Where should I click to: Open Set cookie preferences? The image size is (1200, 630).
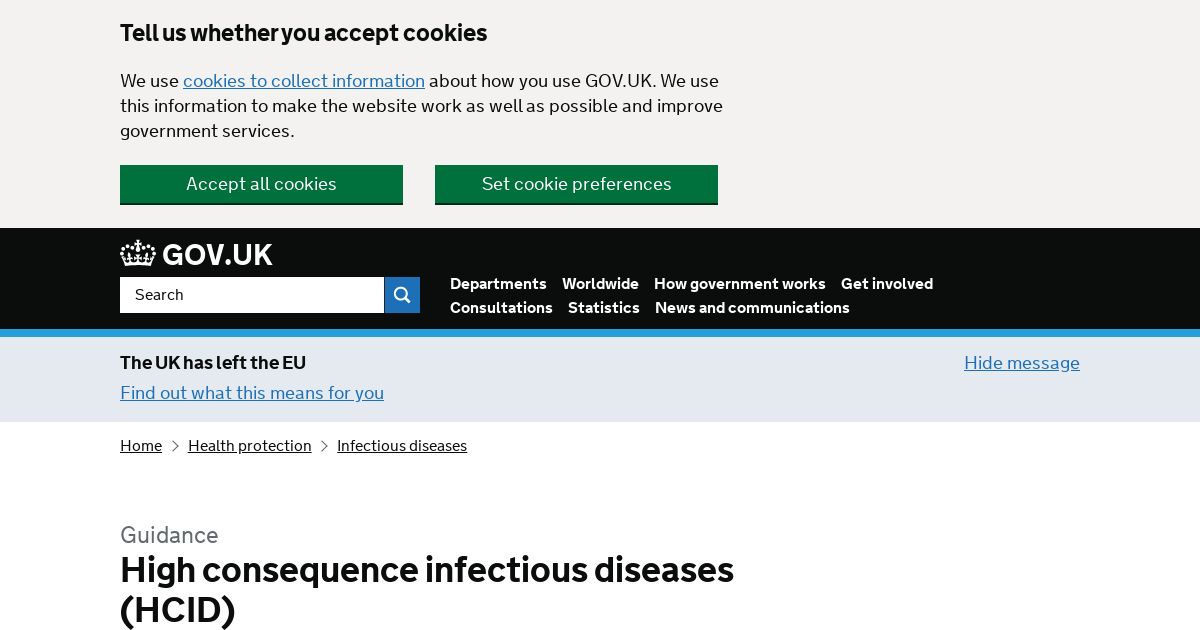(576, 184)
